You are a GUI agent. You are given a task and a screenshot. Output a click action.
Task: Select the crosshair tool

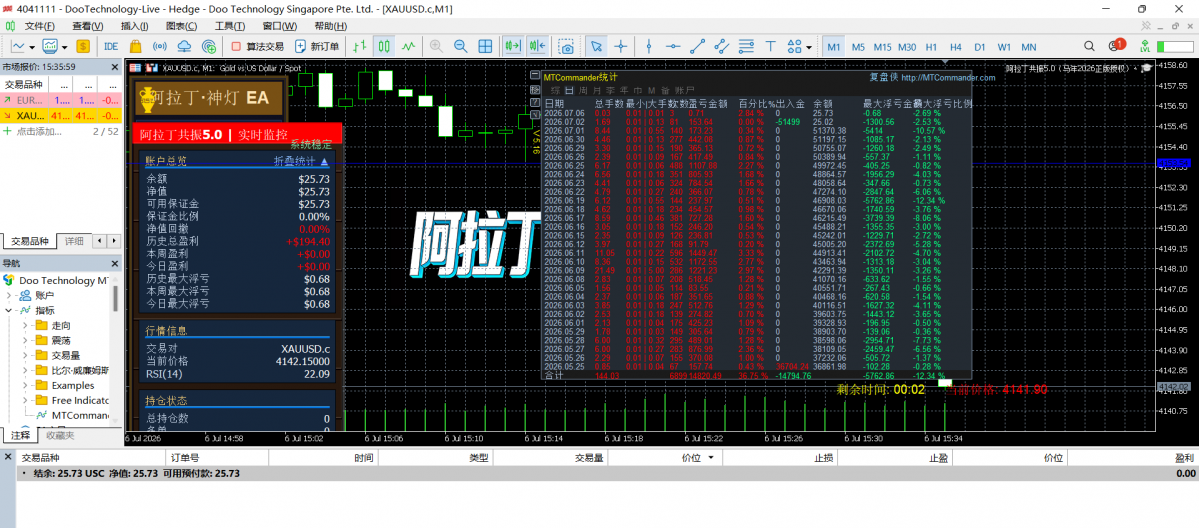[621, 46]
